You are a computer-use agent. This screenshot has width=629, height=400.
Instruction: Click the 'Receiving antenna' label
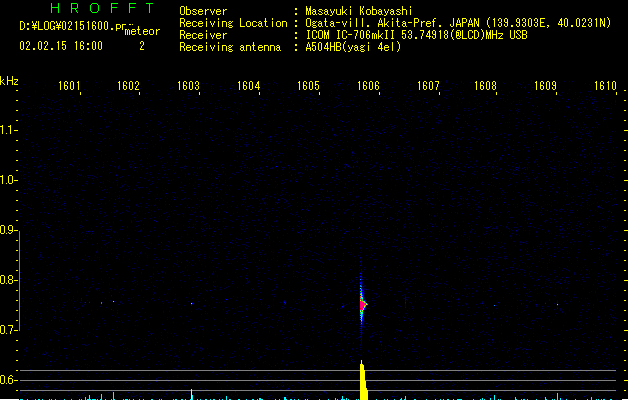[x=230, y=47]
